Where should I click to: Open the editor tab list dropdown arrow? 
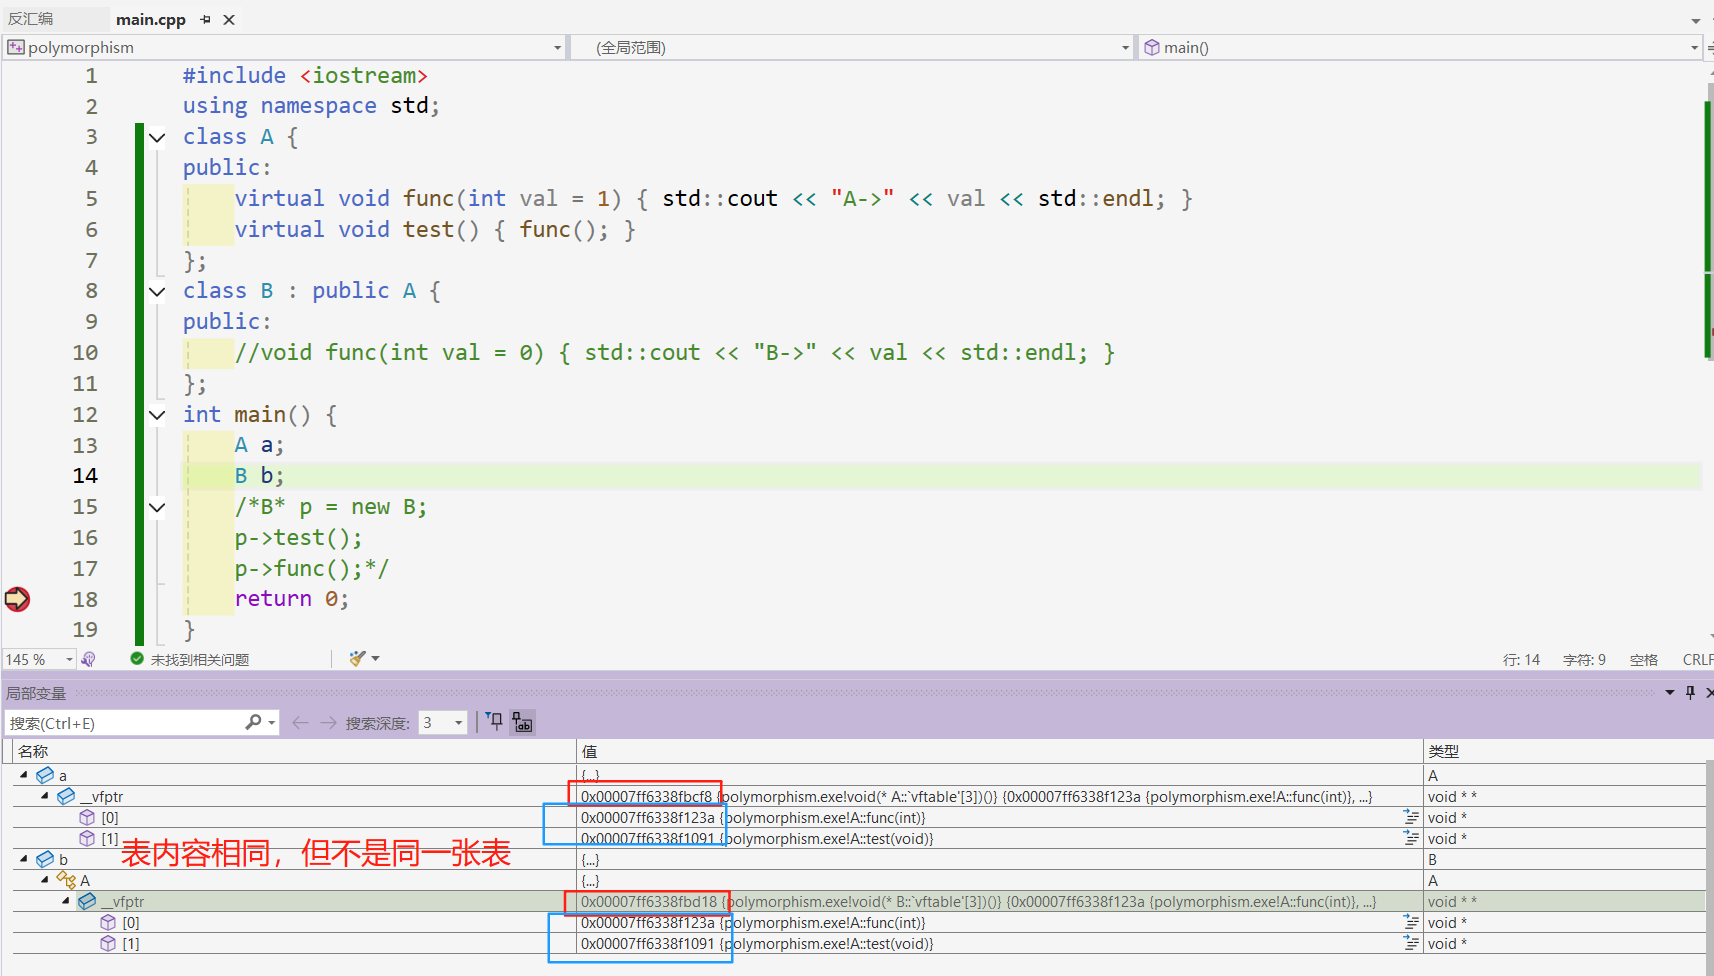(x=1695, y=20)
